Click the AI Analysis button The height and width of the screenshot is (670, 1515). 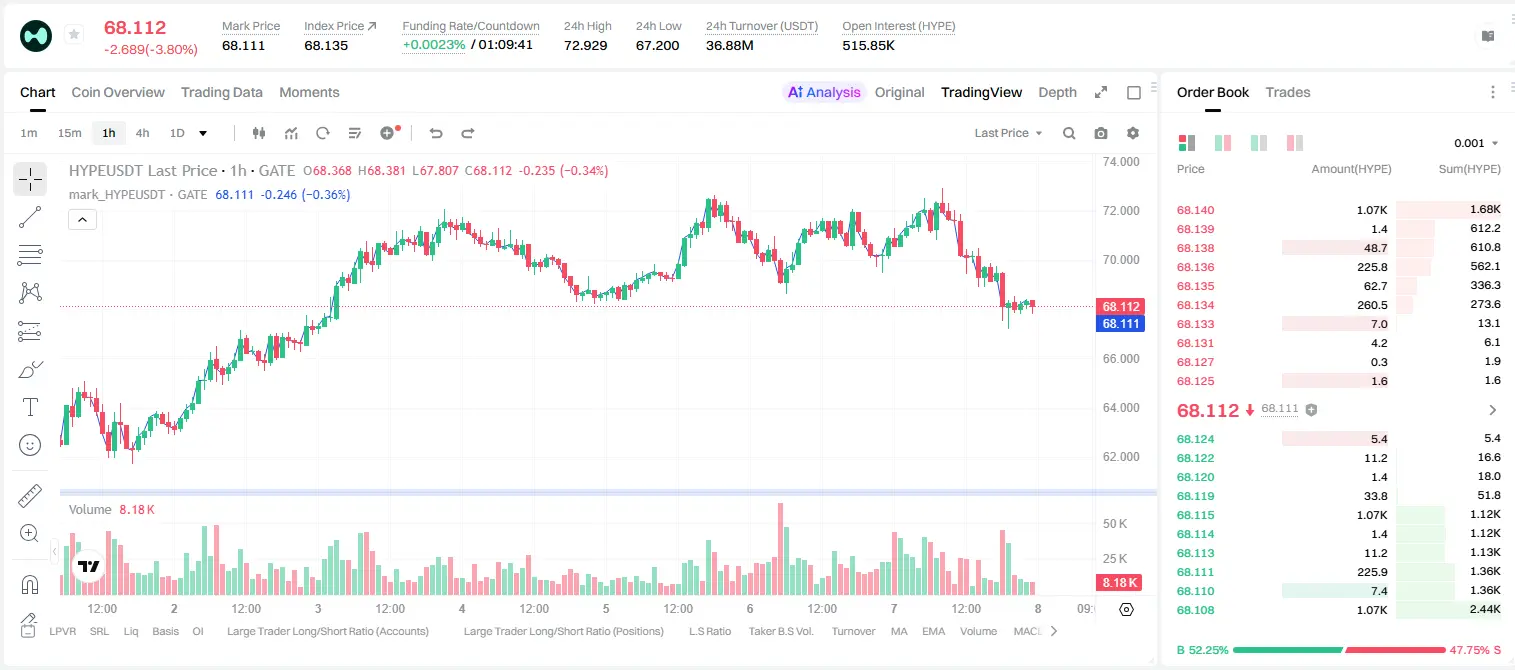(x=823, y=92)
